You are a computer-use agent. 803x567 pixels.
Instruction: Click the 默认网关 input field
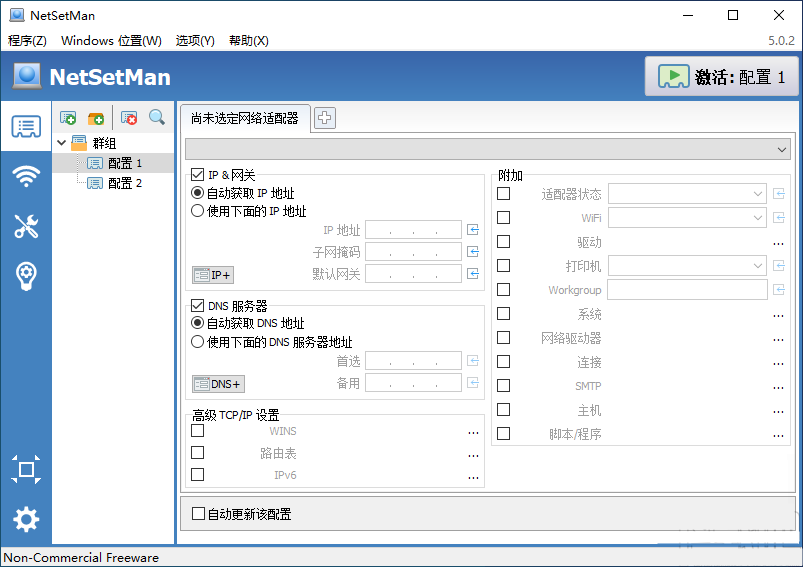[413, 274]
